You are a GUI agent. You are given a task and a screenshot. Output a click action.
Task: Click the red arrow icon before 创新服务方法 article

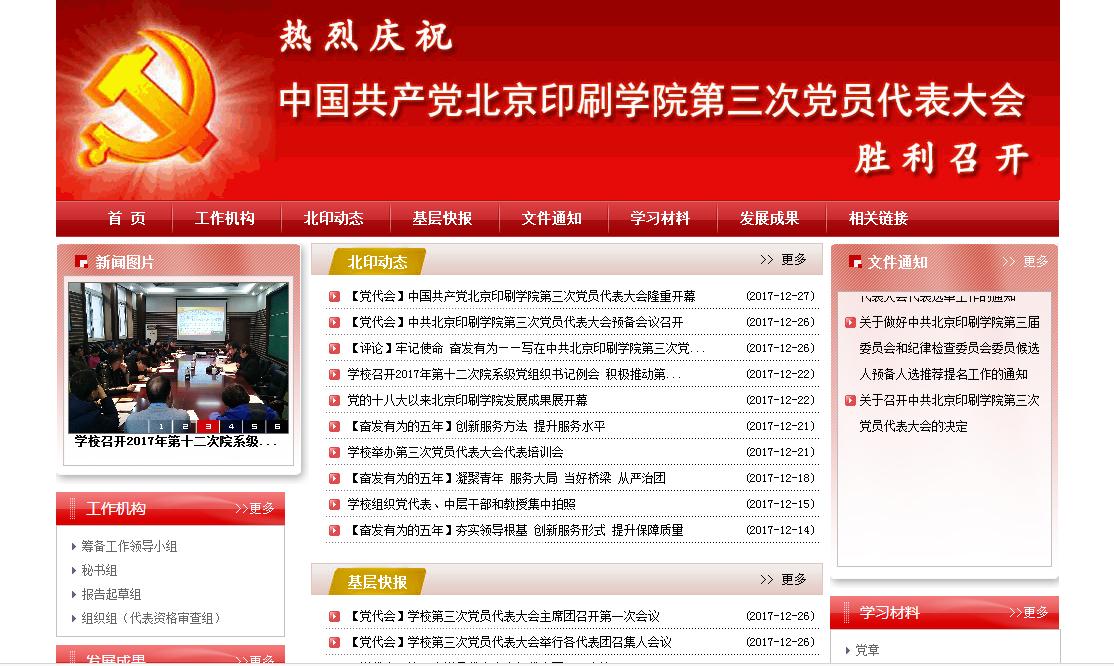pos(334,426)
